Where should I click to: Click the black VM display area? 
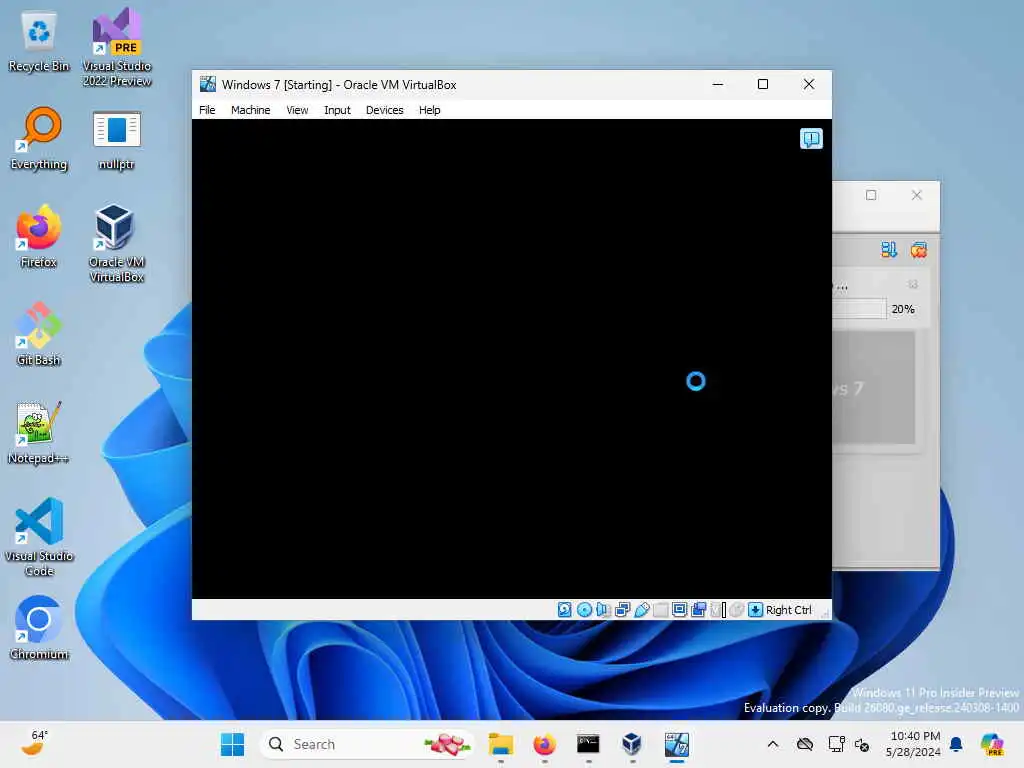pos(511,359)
